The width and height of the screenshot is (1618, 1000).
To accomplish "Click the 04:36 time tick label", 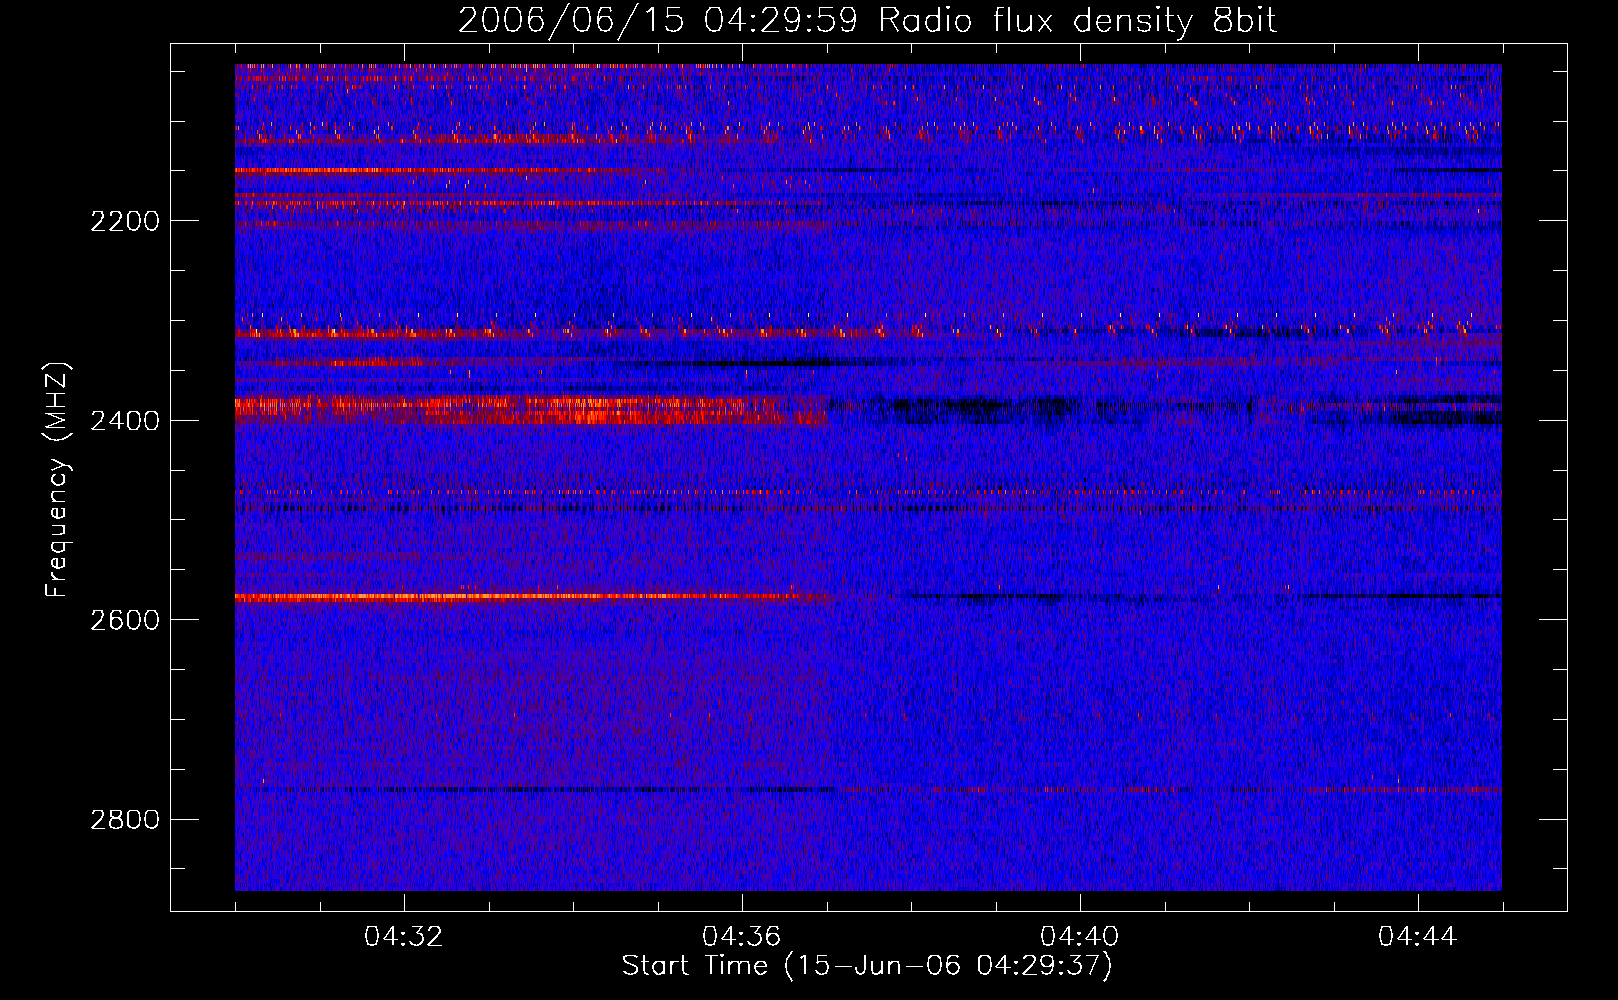I will point(742,937).
